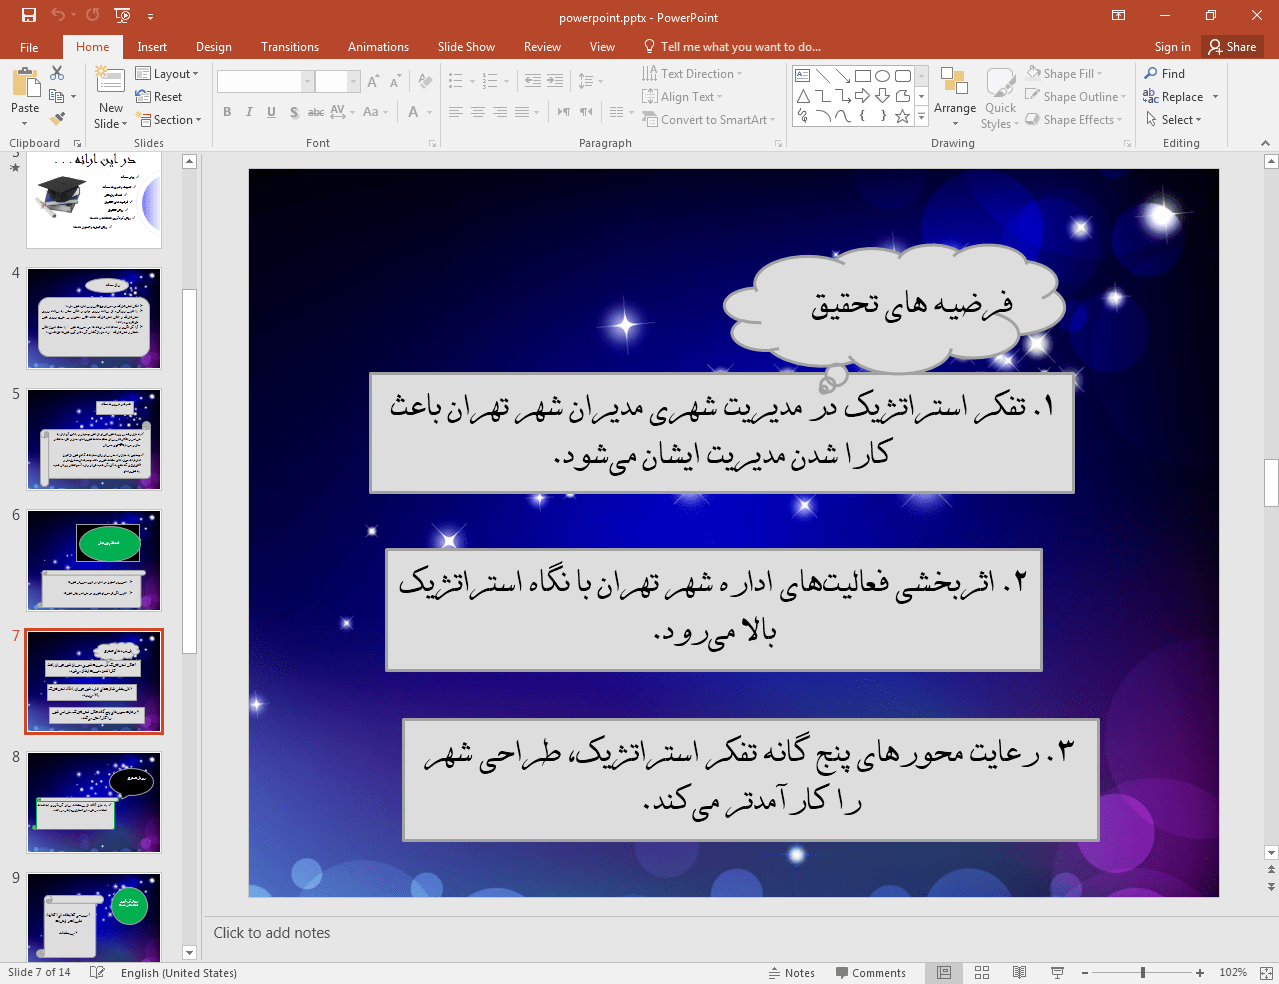Toggle the Comments pane

869,973
